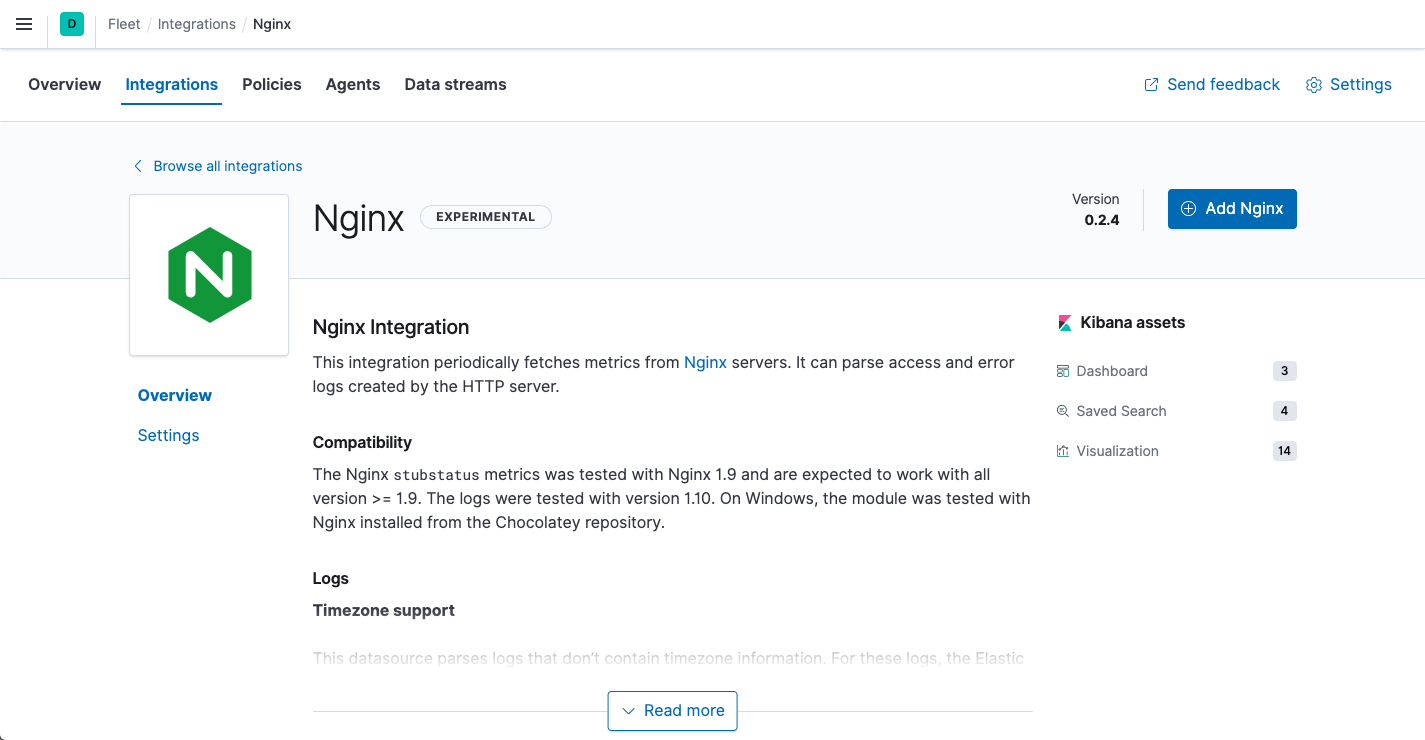Screen dimensions: 1425x740
Task: Expand the Read more section
Action: coord(672,710)
